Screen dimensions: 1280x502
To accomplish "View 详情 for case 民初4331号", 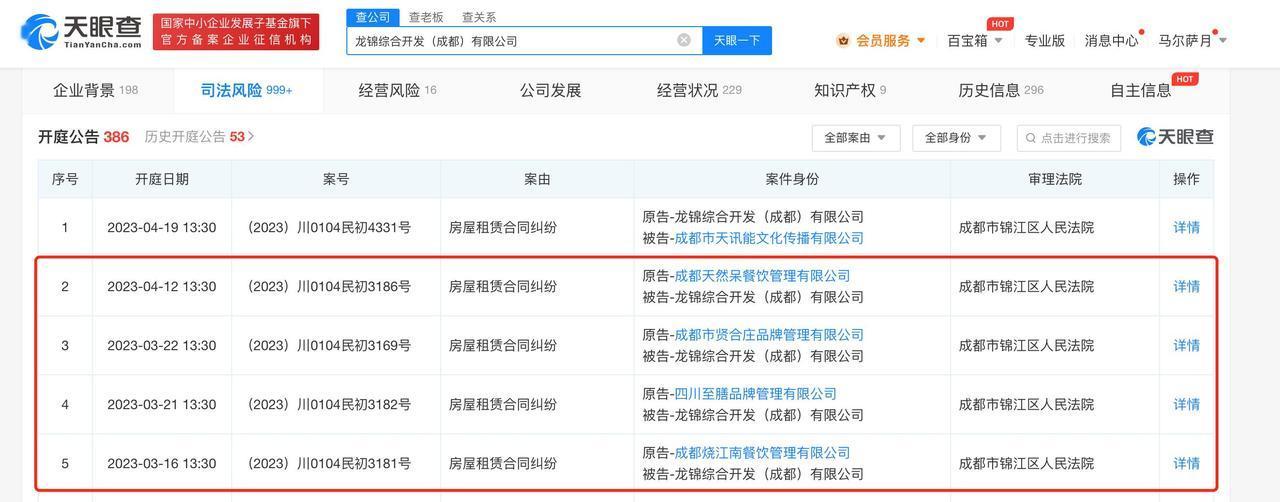I will click(x=1186, y=227).
